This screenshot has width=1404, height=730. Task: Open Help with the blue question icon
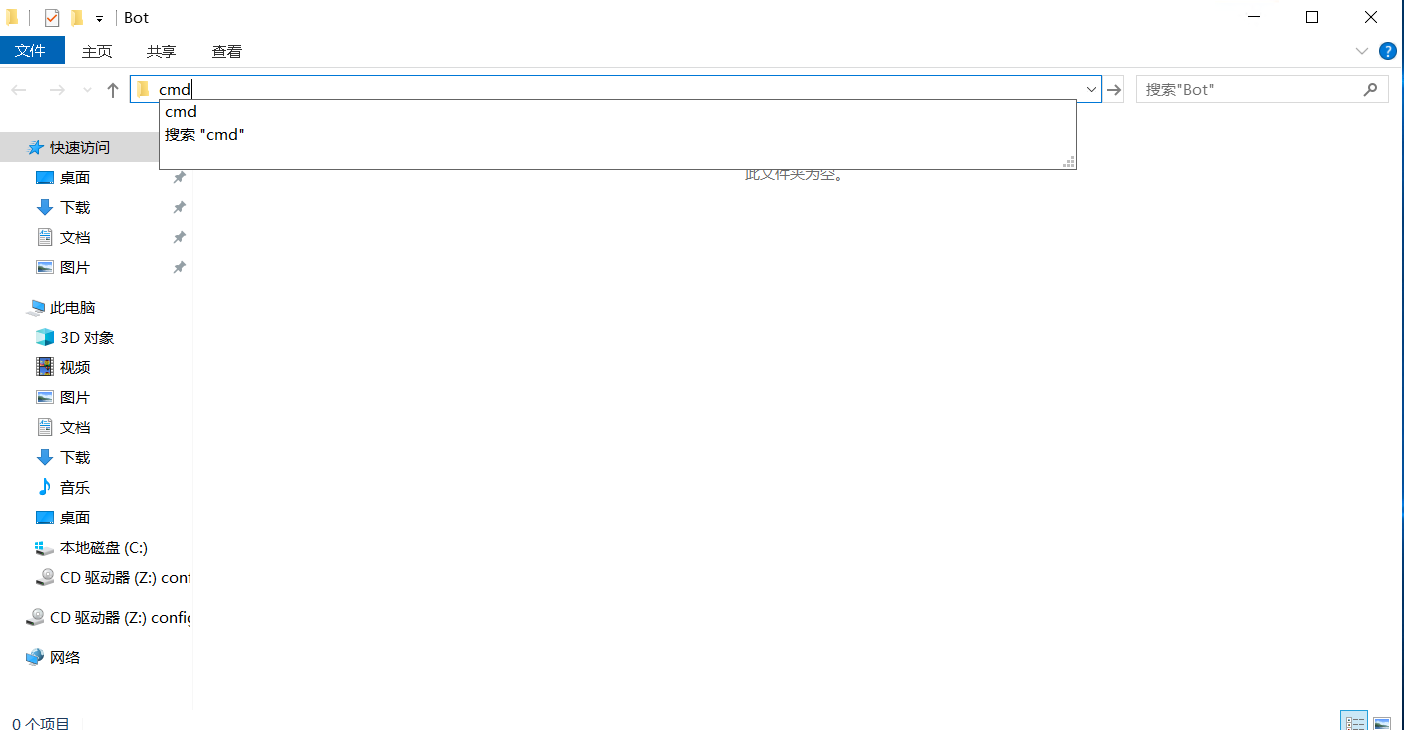coord(1387,51)
